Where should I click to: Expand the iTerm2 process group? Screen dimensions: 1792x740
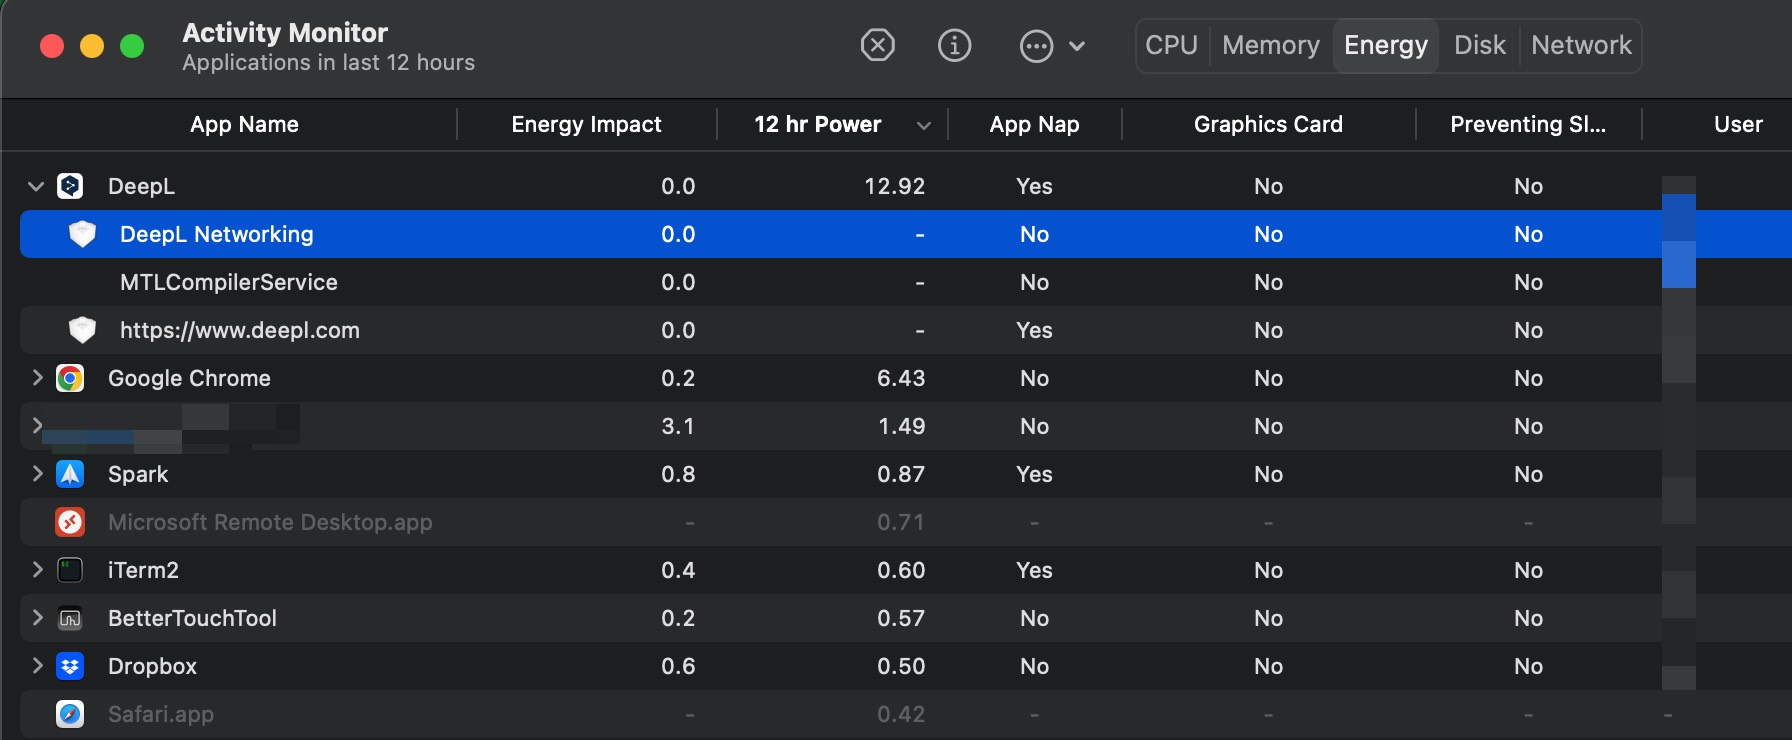coord(37,569)
